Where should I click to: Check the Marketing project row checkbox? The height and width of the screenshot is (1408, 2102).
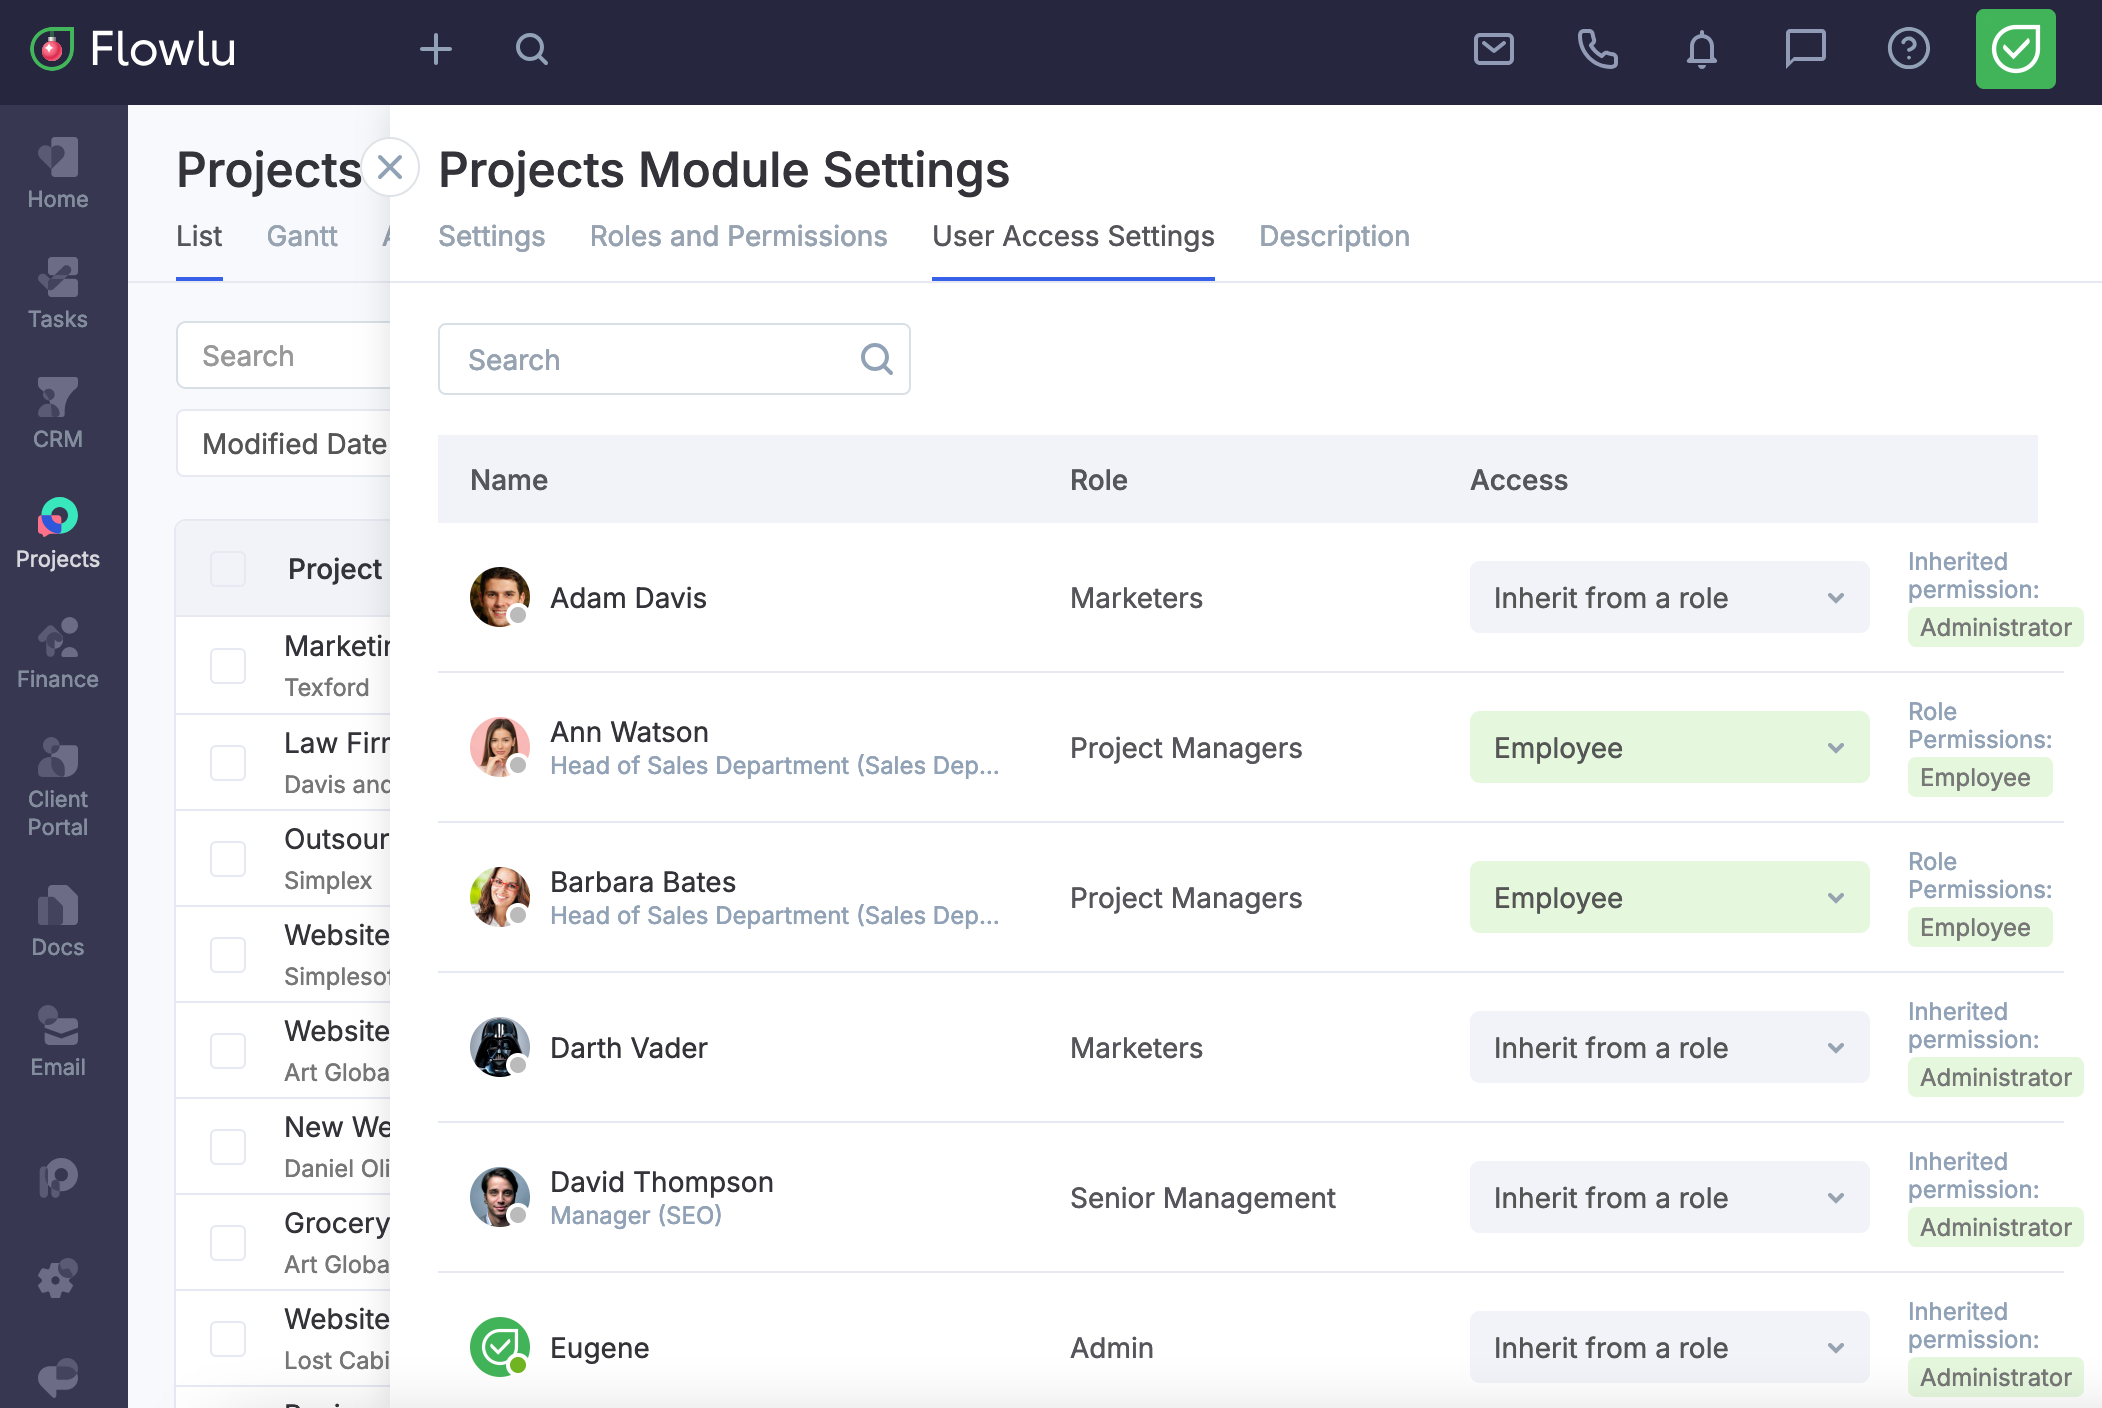click(x=228, y=666)
